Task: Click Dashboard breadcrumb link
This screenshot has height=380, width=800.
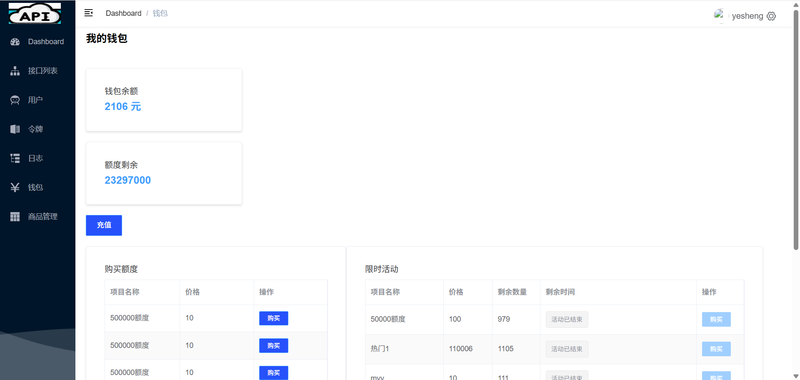Action: 123,13
